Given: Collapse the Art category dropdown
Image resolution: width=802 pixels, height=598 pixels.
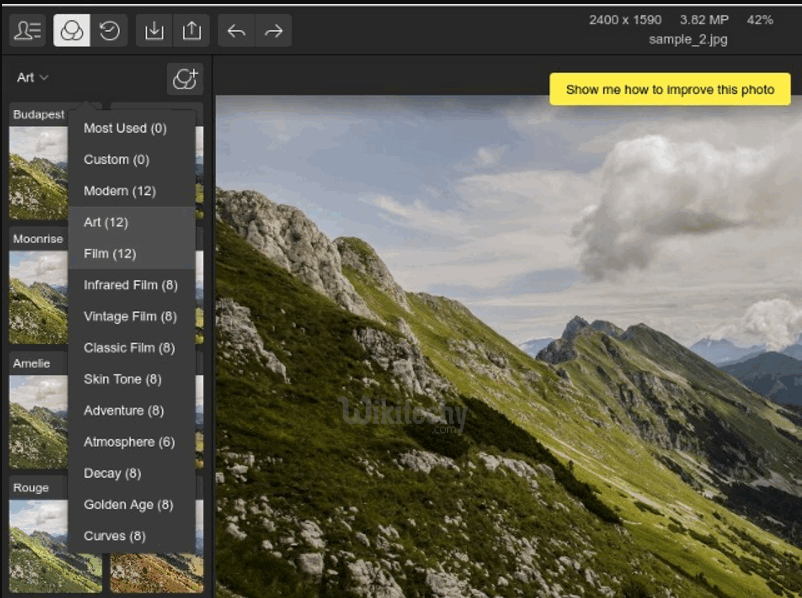Looking at the screenshot, I should click(33, 78).
